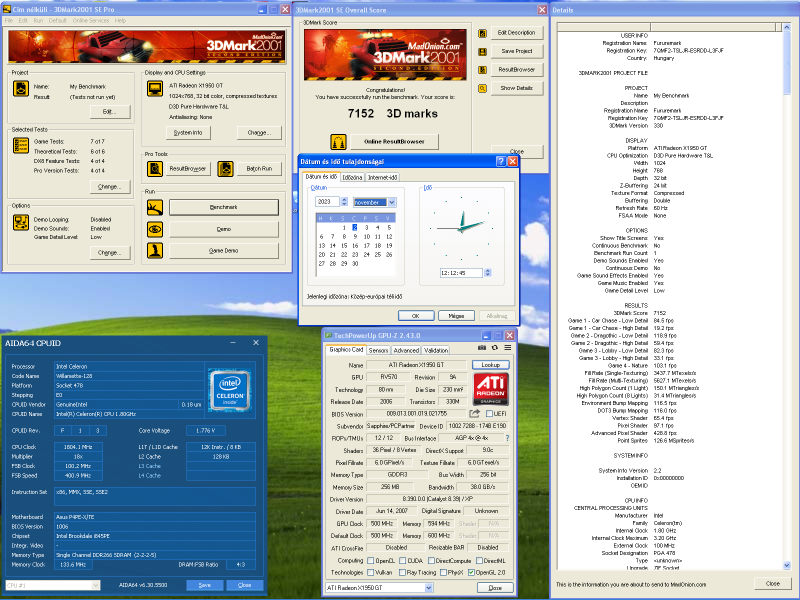Open the Online Services menu
Viewport: 800px width, 600px height.
[91, 21]
